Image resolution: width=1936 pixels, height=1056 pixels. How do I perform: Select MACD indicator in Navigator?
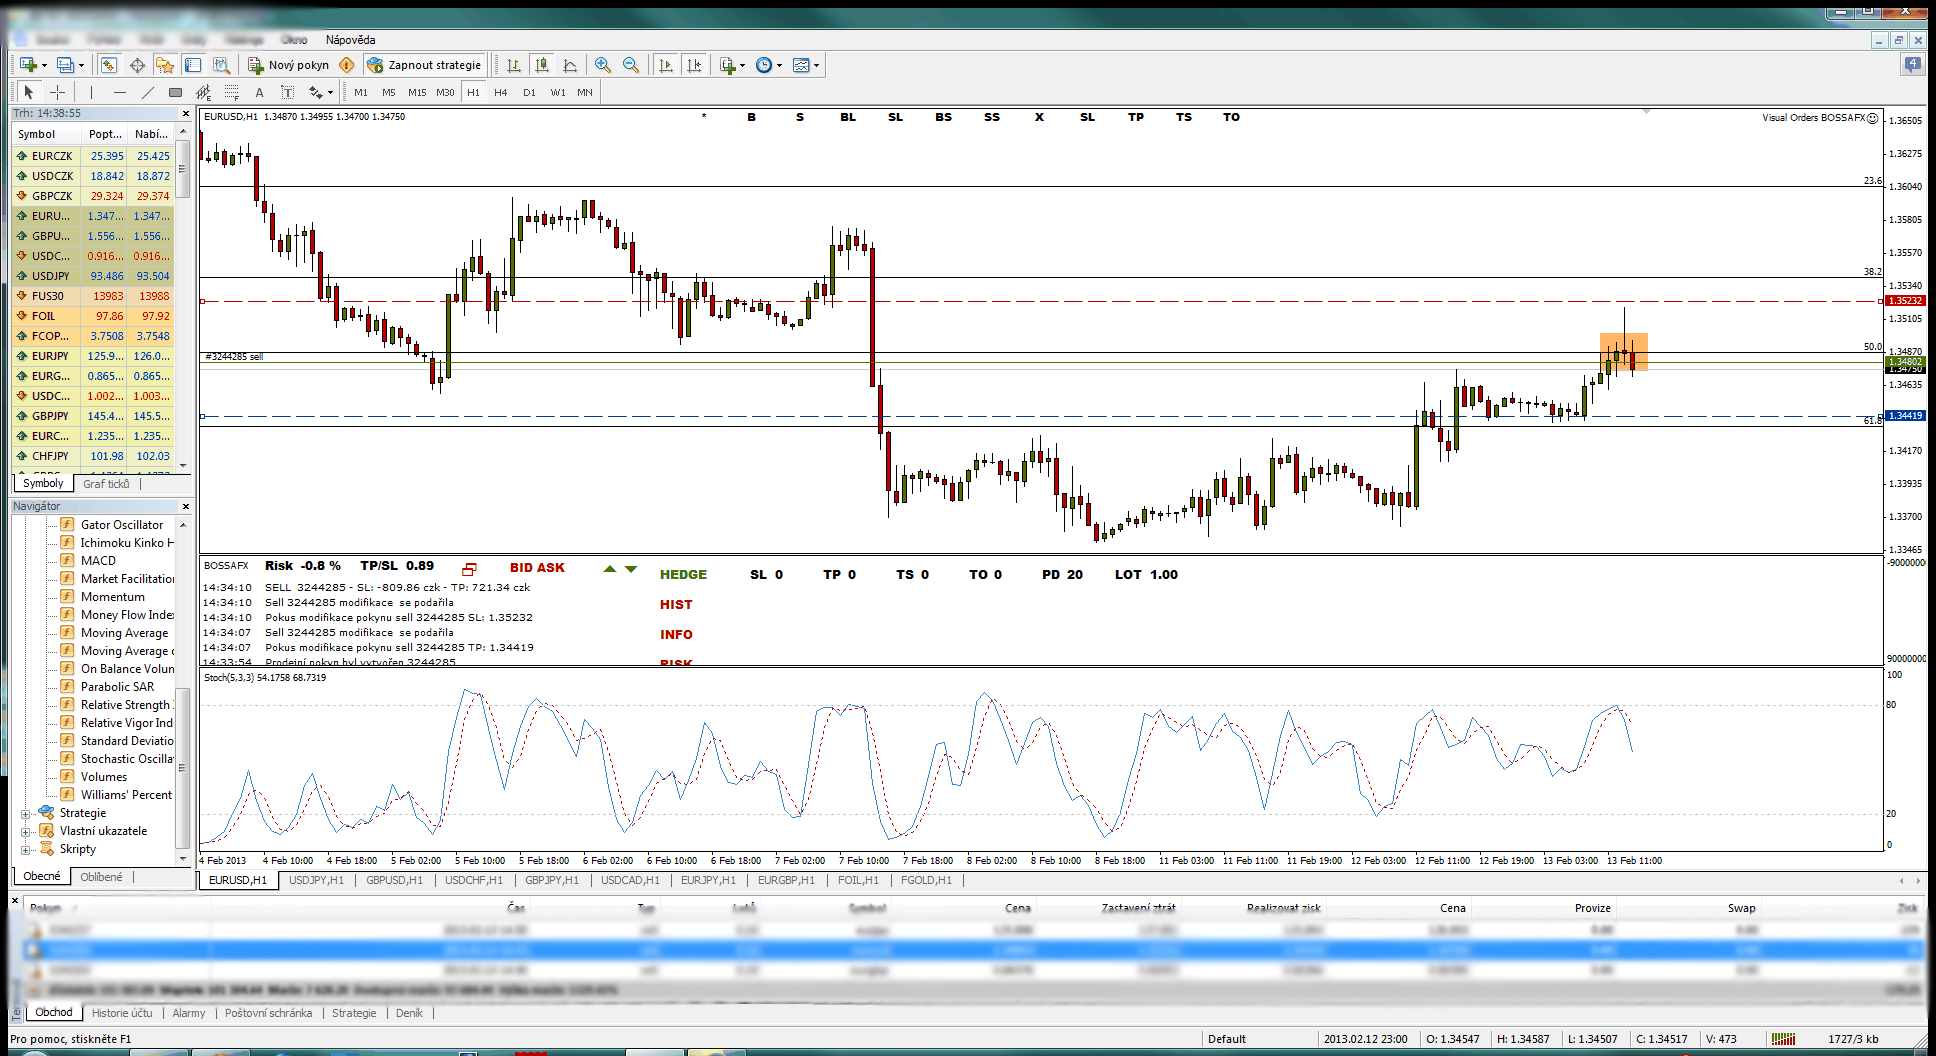pyautogui.click(x=98, y=561)
